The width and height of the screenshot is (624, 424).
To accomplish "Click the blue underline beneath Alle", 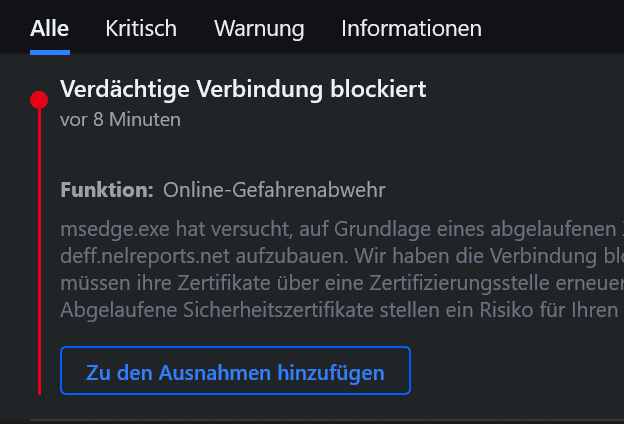I will [x=49, y=50].
